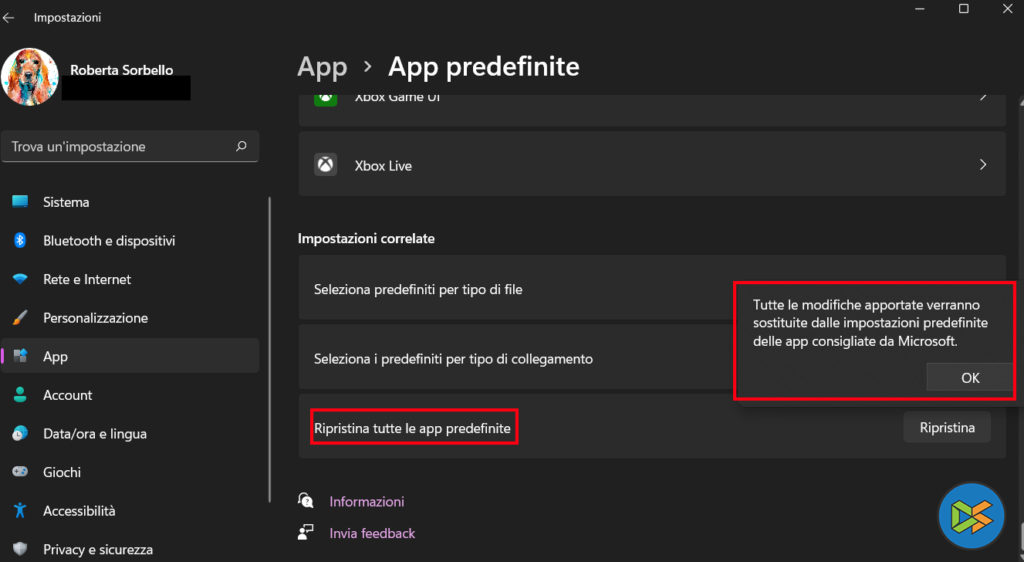1024x562 pixels.
Task: Type in Trova un'impostazione search box
Action: point(120,146)
